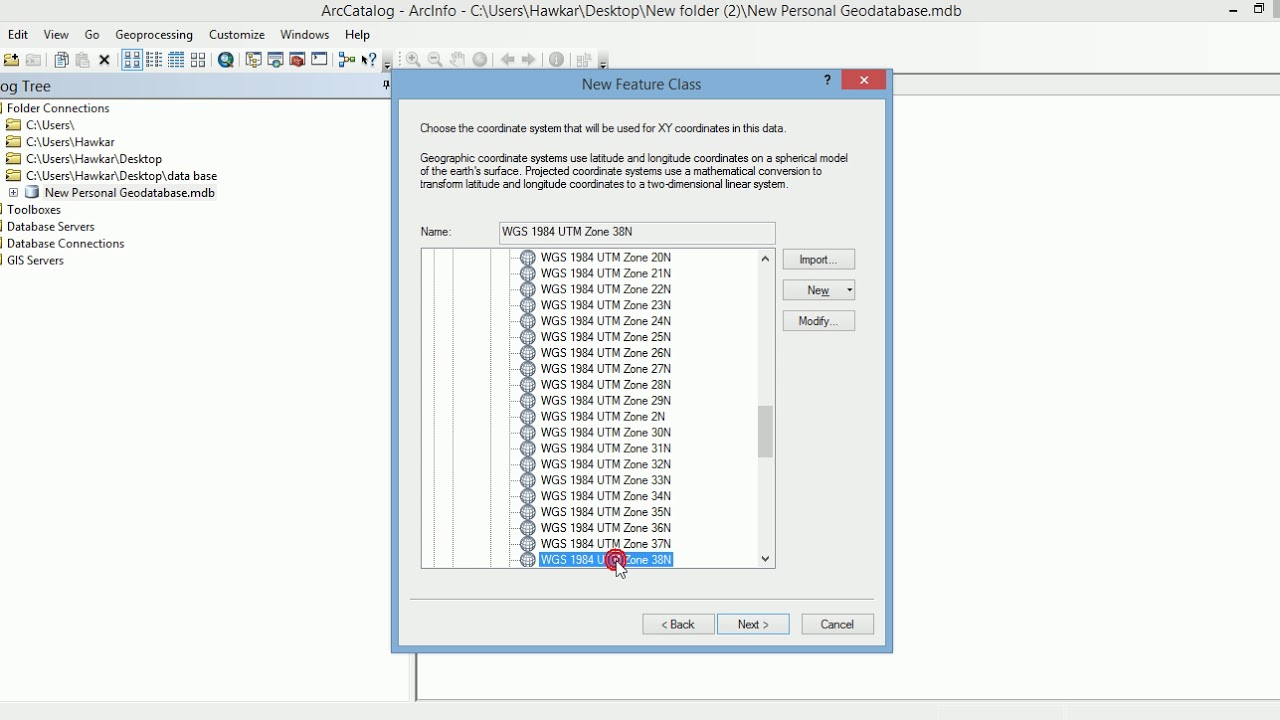The image size is (1280, 720).
Task: Select WGS 1984 UTM Zone 33N
Action: tap(606, 480)
